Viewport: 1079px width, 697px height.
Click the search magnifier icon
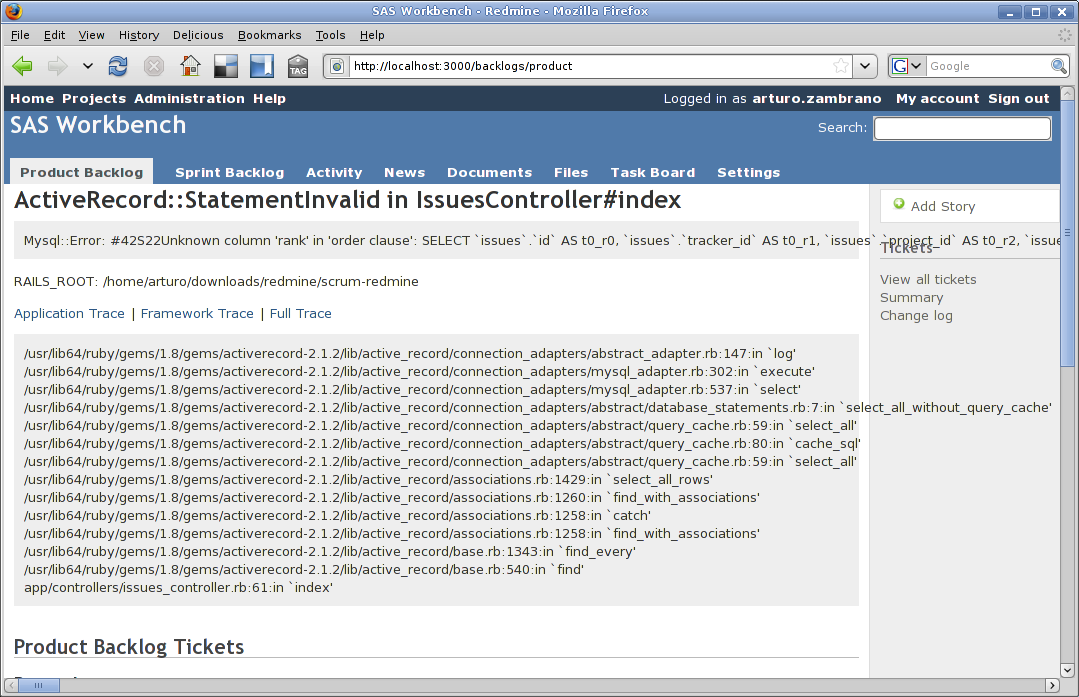tap(1059, 66)
